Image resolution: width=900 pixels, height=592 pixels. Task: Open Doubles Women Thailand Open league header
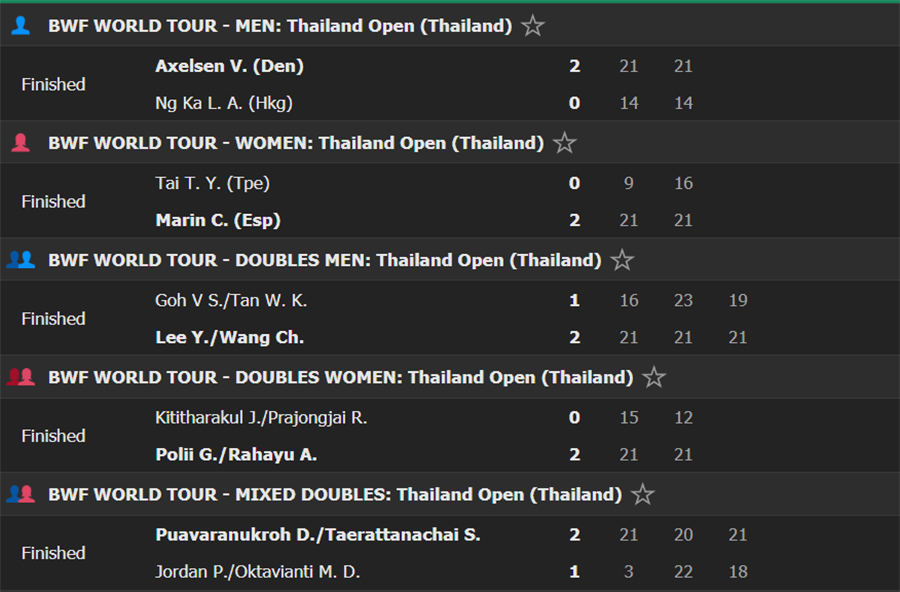(341, 377)
